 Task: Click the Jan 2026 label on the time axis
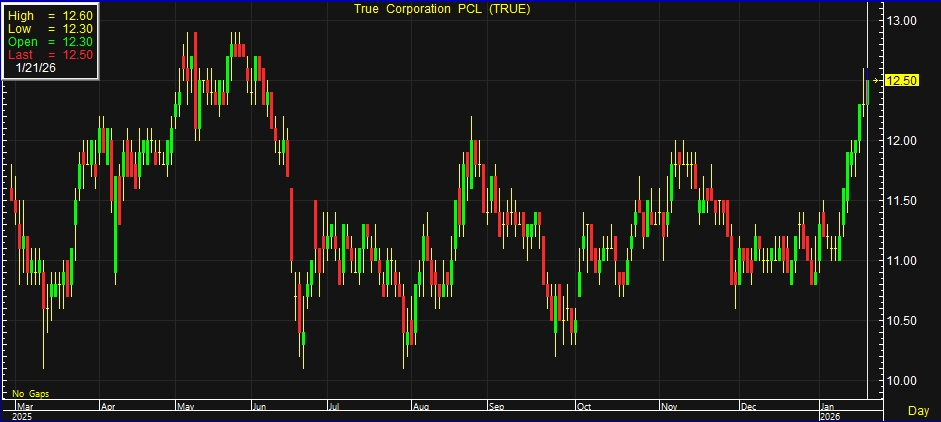click(x=829, y=410)
